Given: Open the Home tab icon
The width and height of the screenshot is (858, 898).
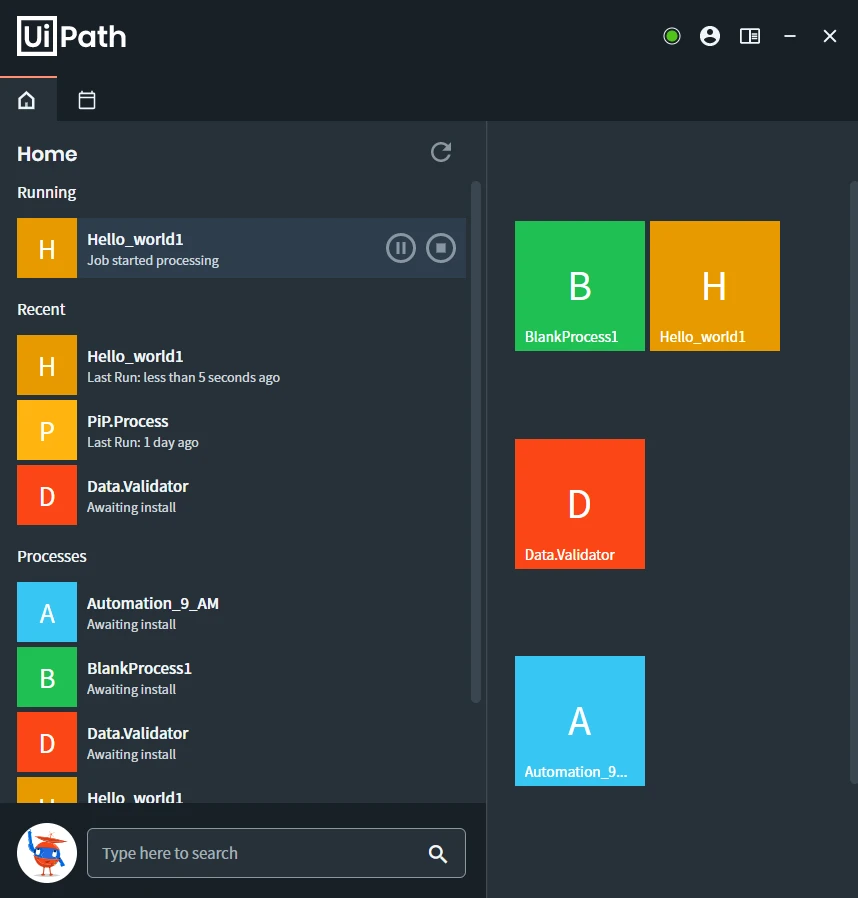Looking at the screenshot, I should [x=26, y=100].
